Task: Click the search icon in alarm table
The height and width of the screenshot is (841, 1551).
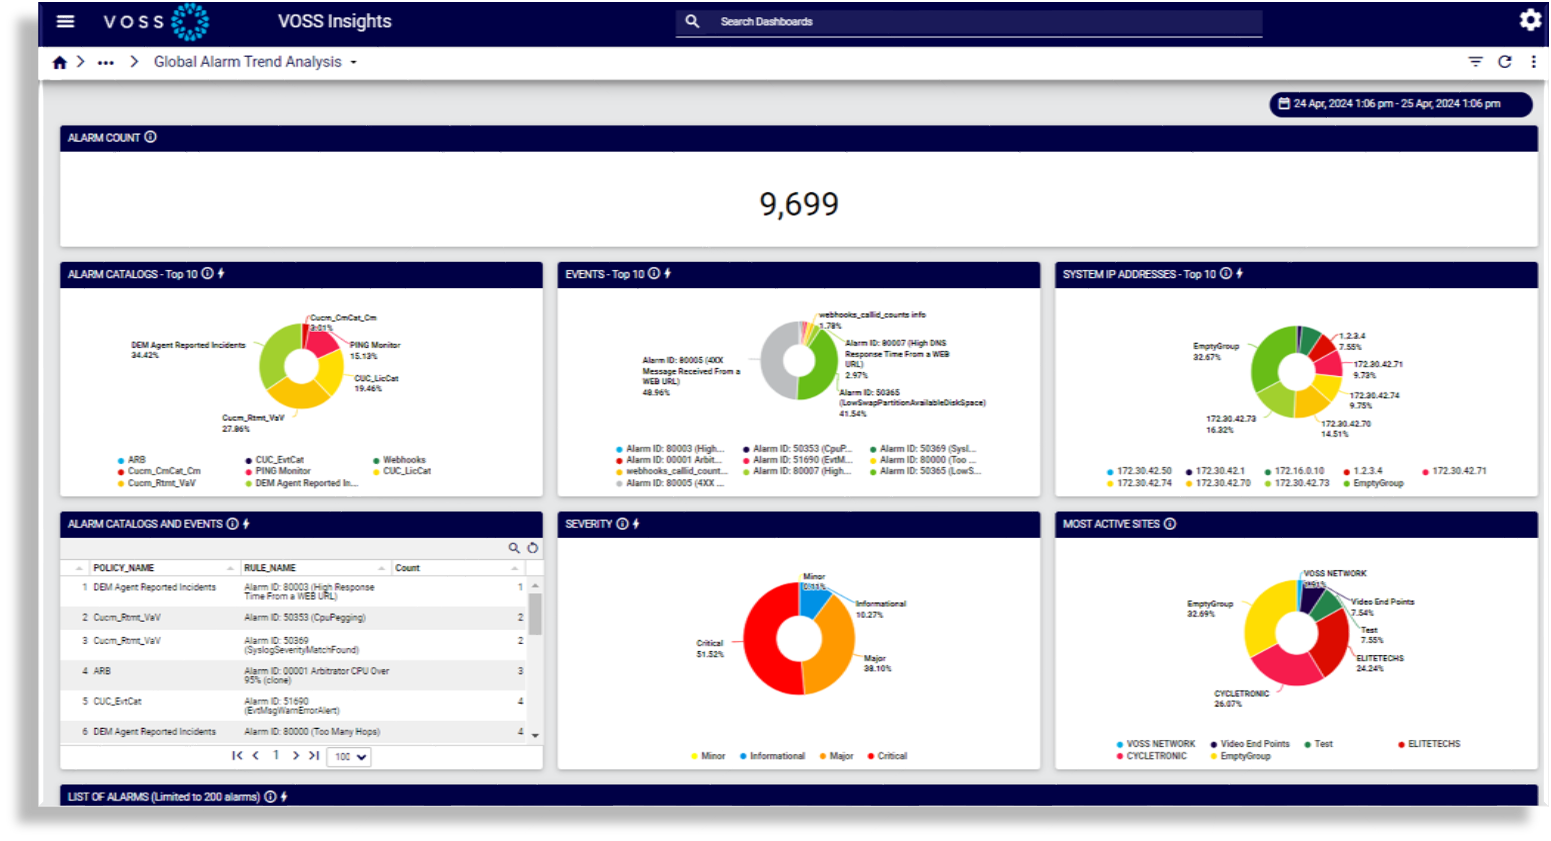Action: point(514,548)
